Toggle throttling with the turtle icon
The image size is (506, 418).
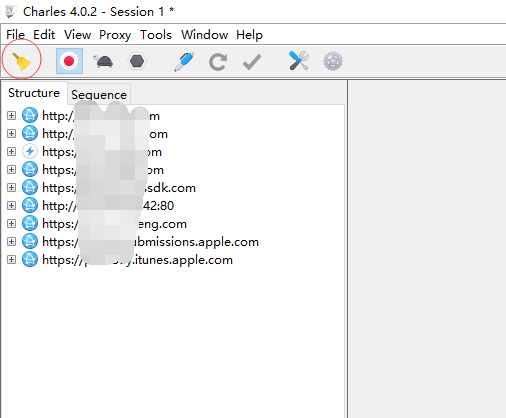[103, 62]
